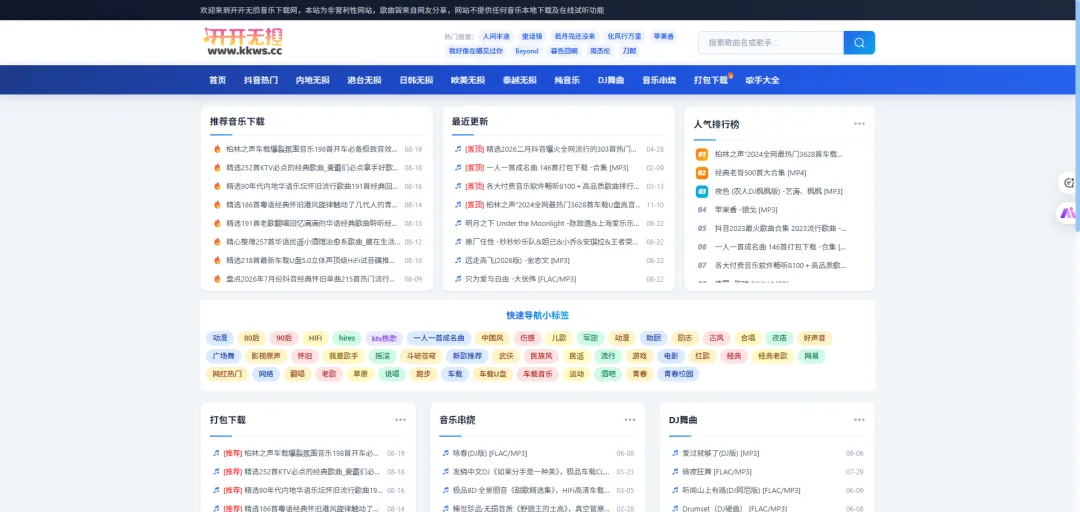
Task: Select hot search tag 刀郎
Action: 629,51
